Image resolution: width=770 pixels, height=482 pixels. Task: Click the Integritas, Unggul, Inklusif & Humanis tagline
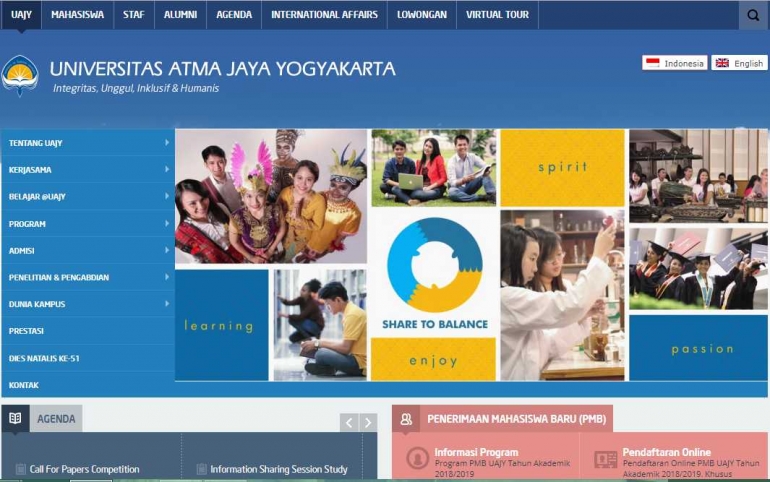coord(136,88)
